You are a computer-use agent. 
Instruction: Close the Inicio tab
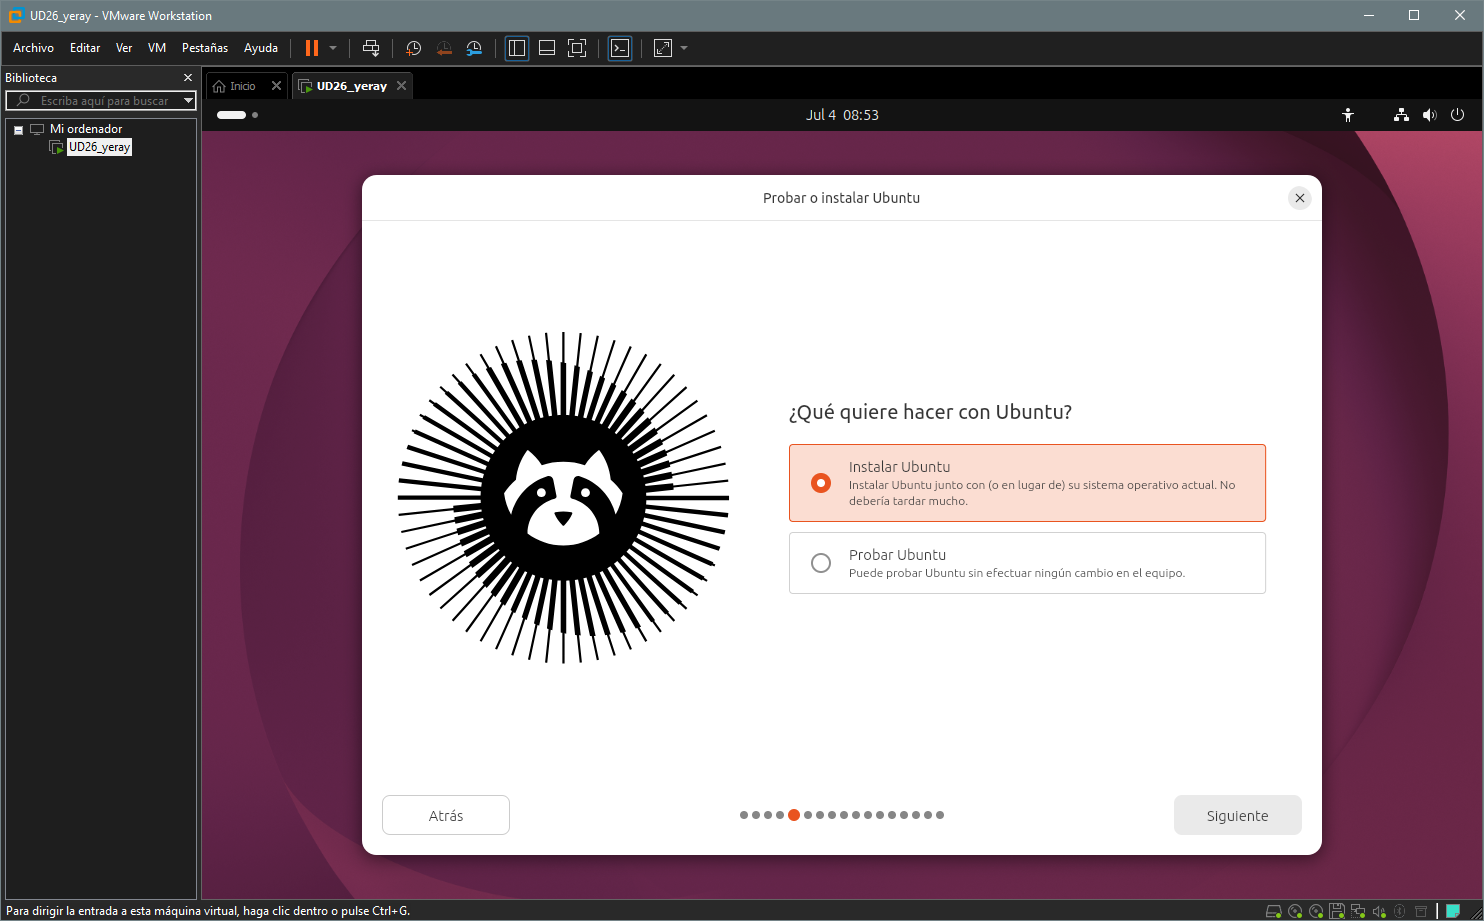point(277,86)
